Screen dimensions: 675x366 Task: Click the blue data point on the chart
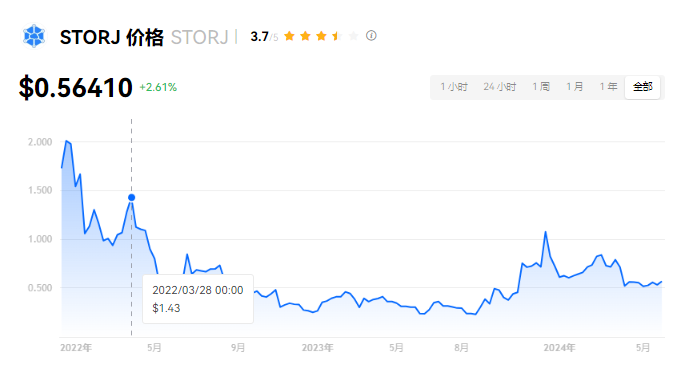pyautogui.click(x=131, y=197)
